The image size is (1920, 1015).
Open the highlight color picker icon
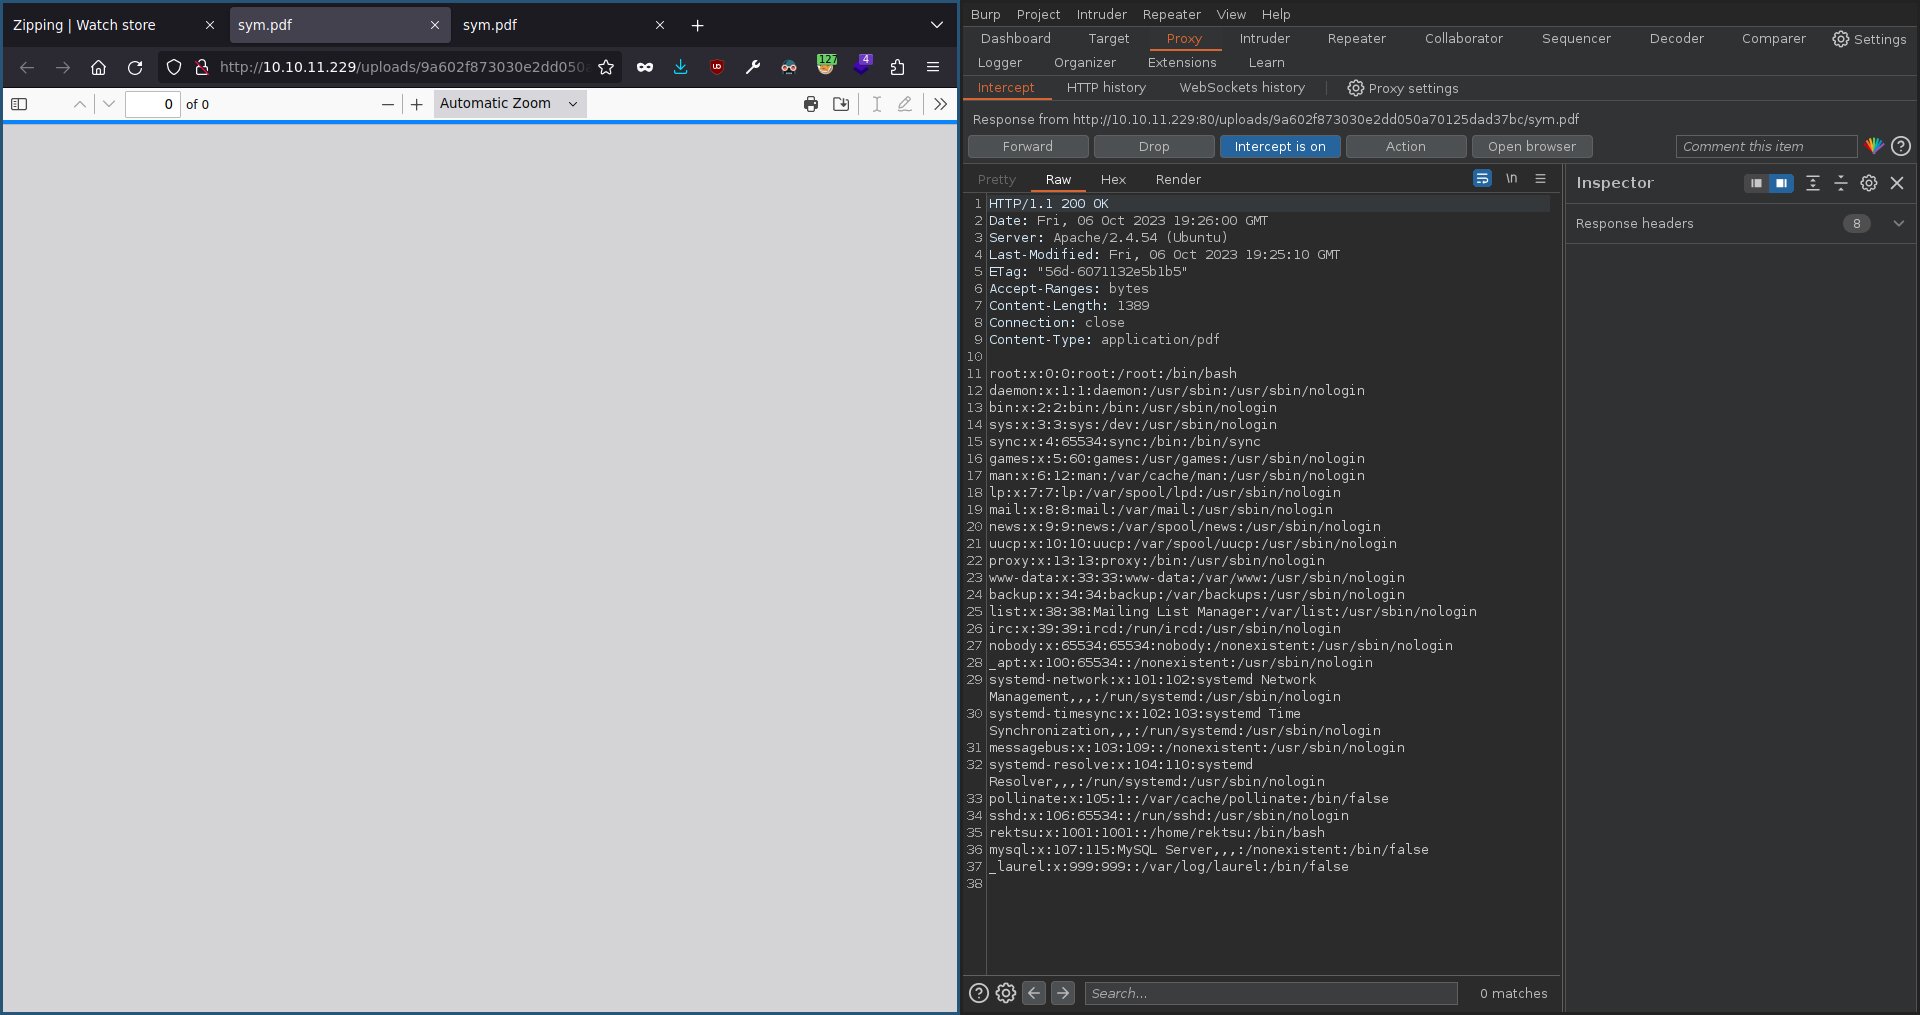(1874, 146)
